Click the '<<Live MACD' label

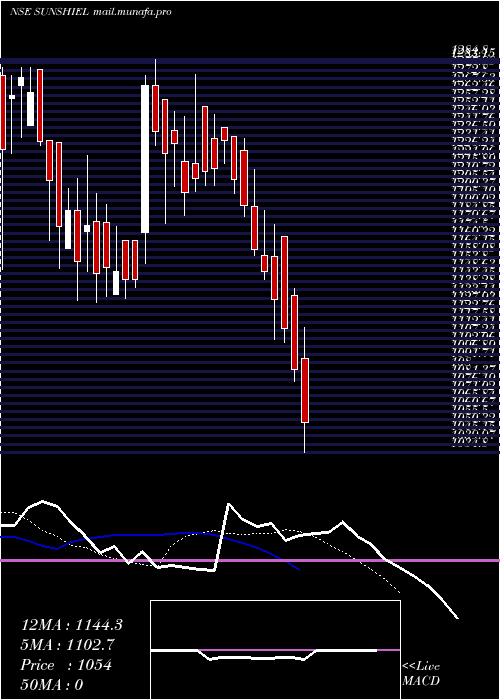click(421, 674)
